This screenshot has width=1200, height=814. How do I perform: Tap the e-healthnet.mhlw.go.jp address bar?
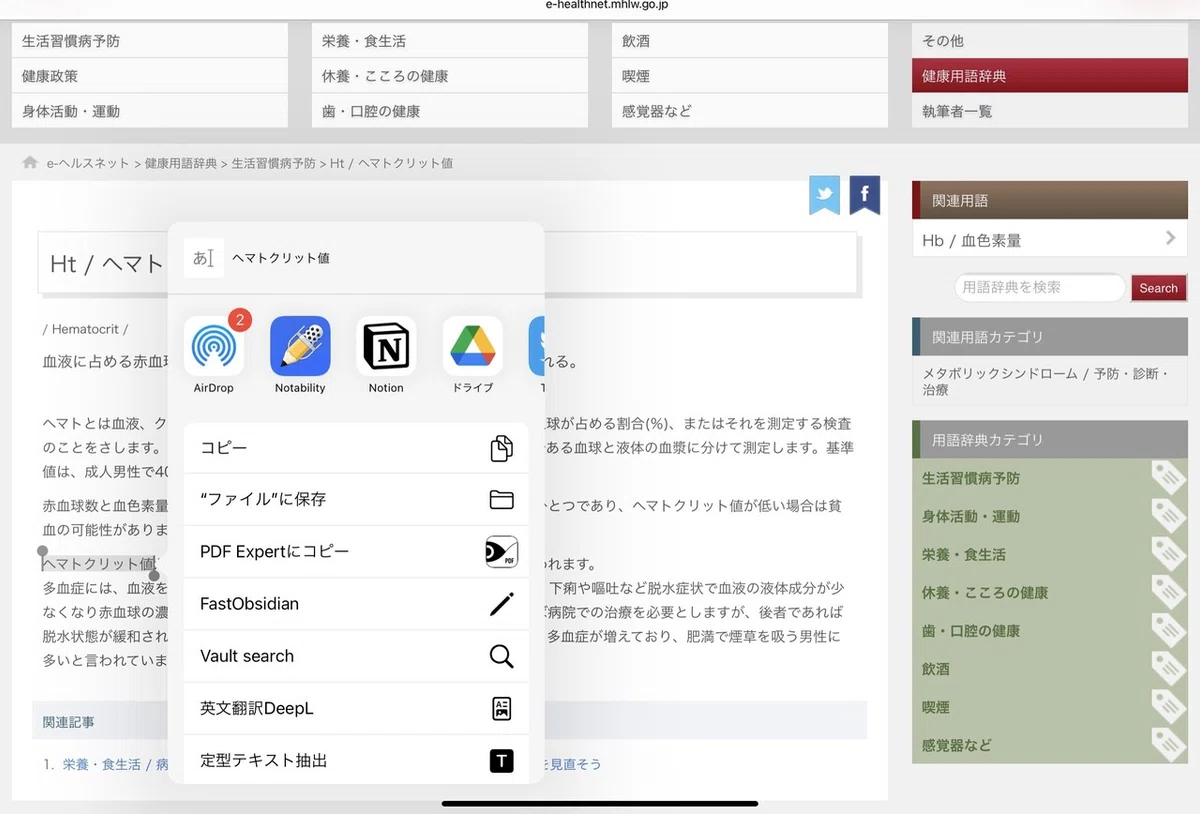(x=607, y=5)
